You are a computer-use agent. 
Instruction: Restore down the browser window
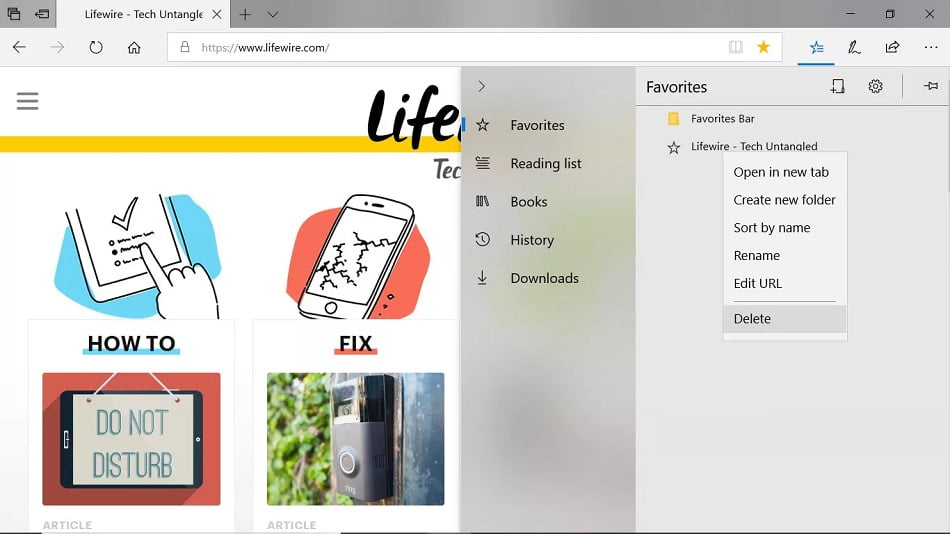click(x=889, y=14)
